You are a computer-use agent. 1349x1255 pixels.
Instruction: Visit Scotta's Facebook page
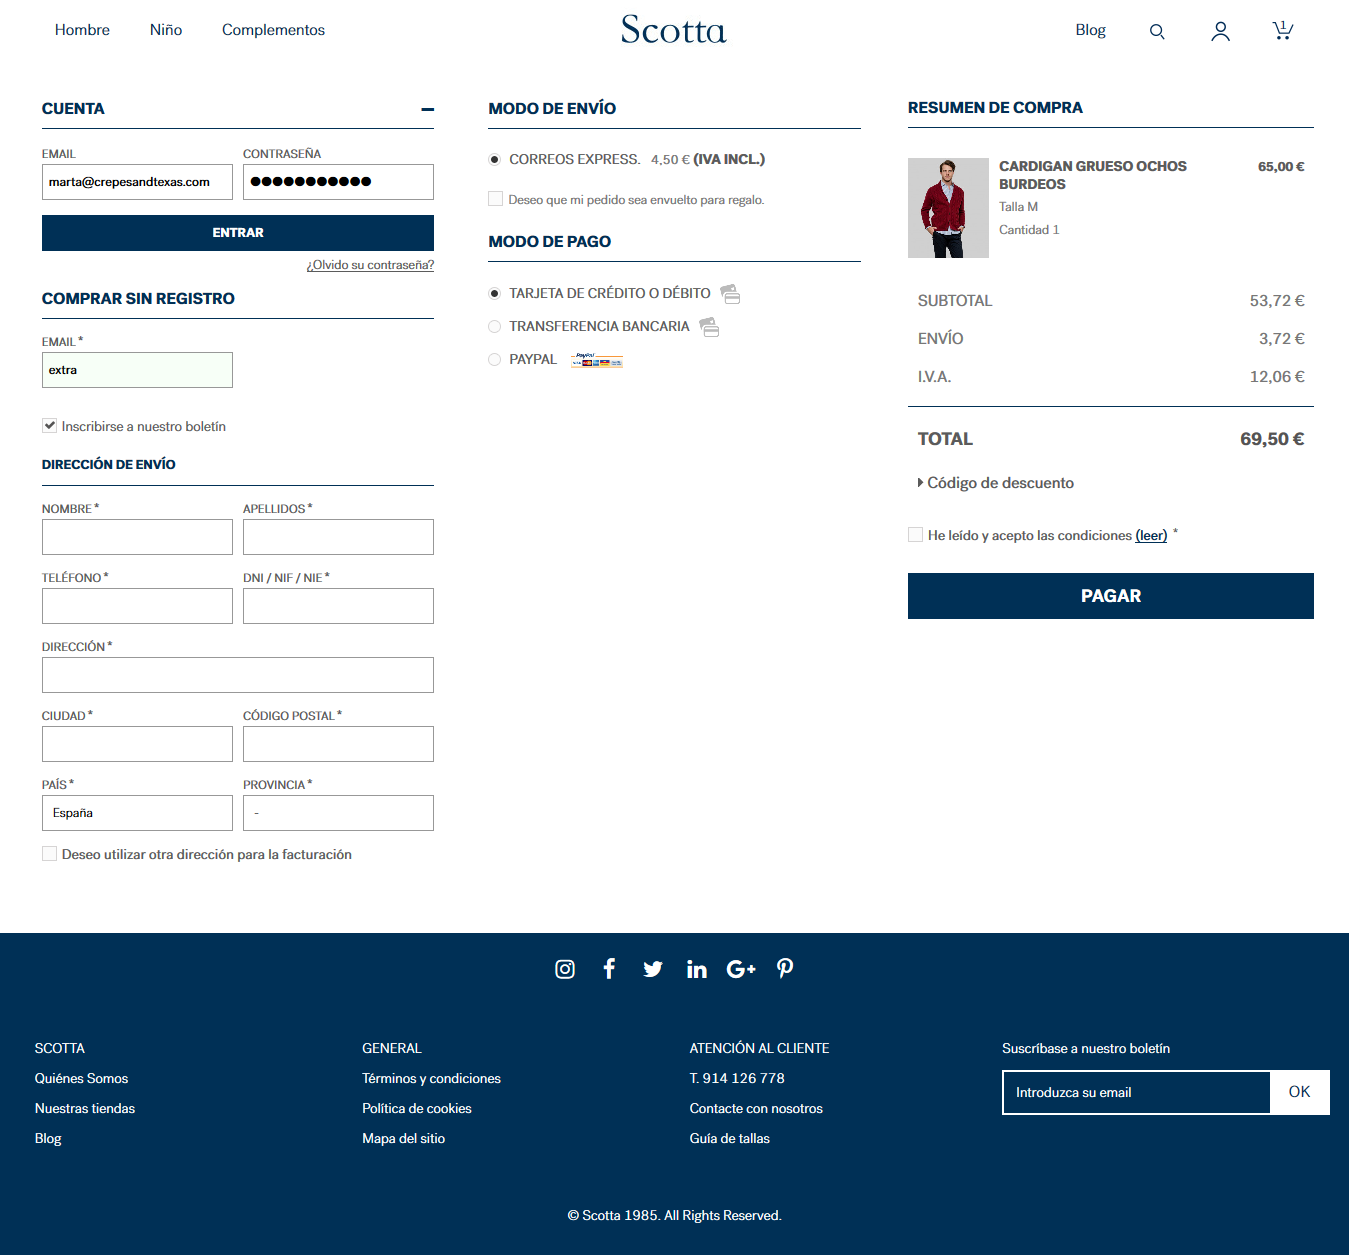(609, 968)
